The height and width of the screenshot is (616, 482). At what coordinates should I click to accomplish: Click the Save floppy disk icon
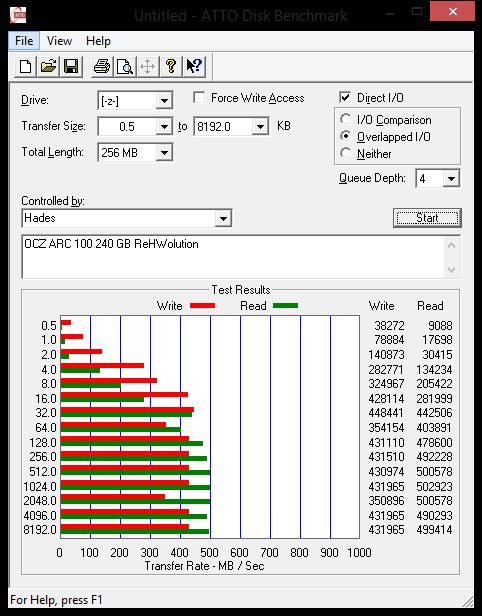pos(71,66)
